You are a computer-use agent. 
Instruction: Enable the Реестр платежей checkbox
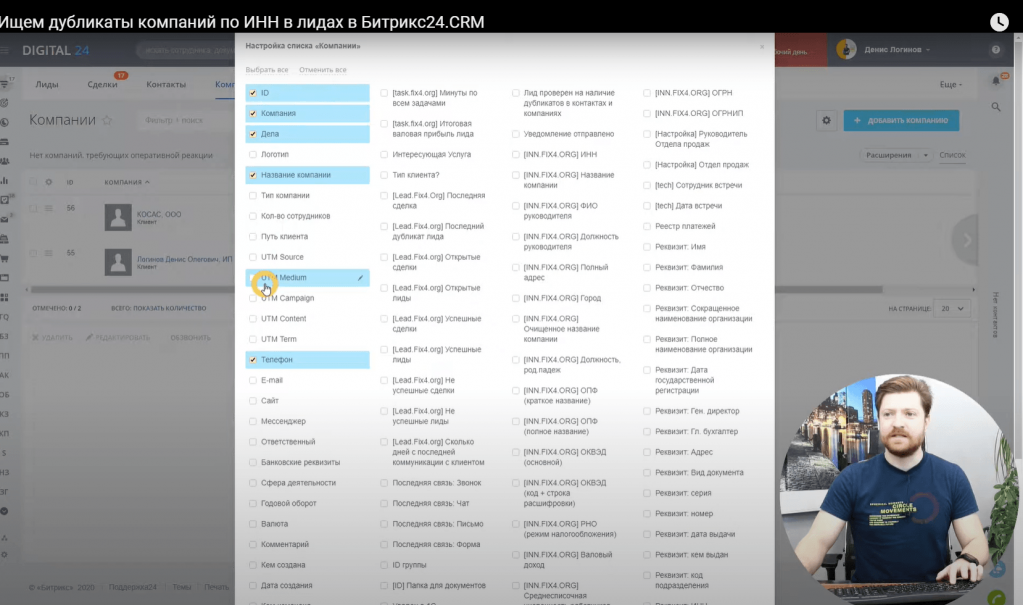[647, 226]
